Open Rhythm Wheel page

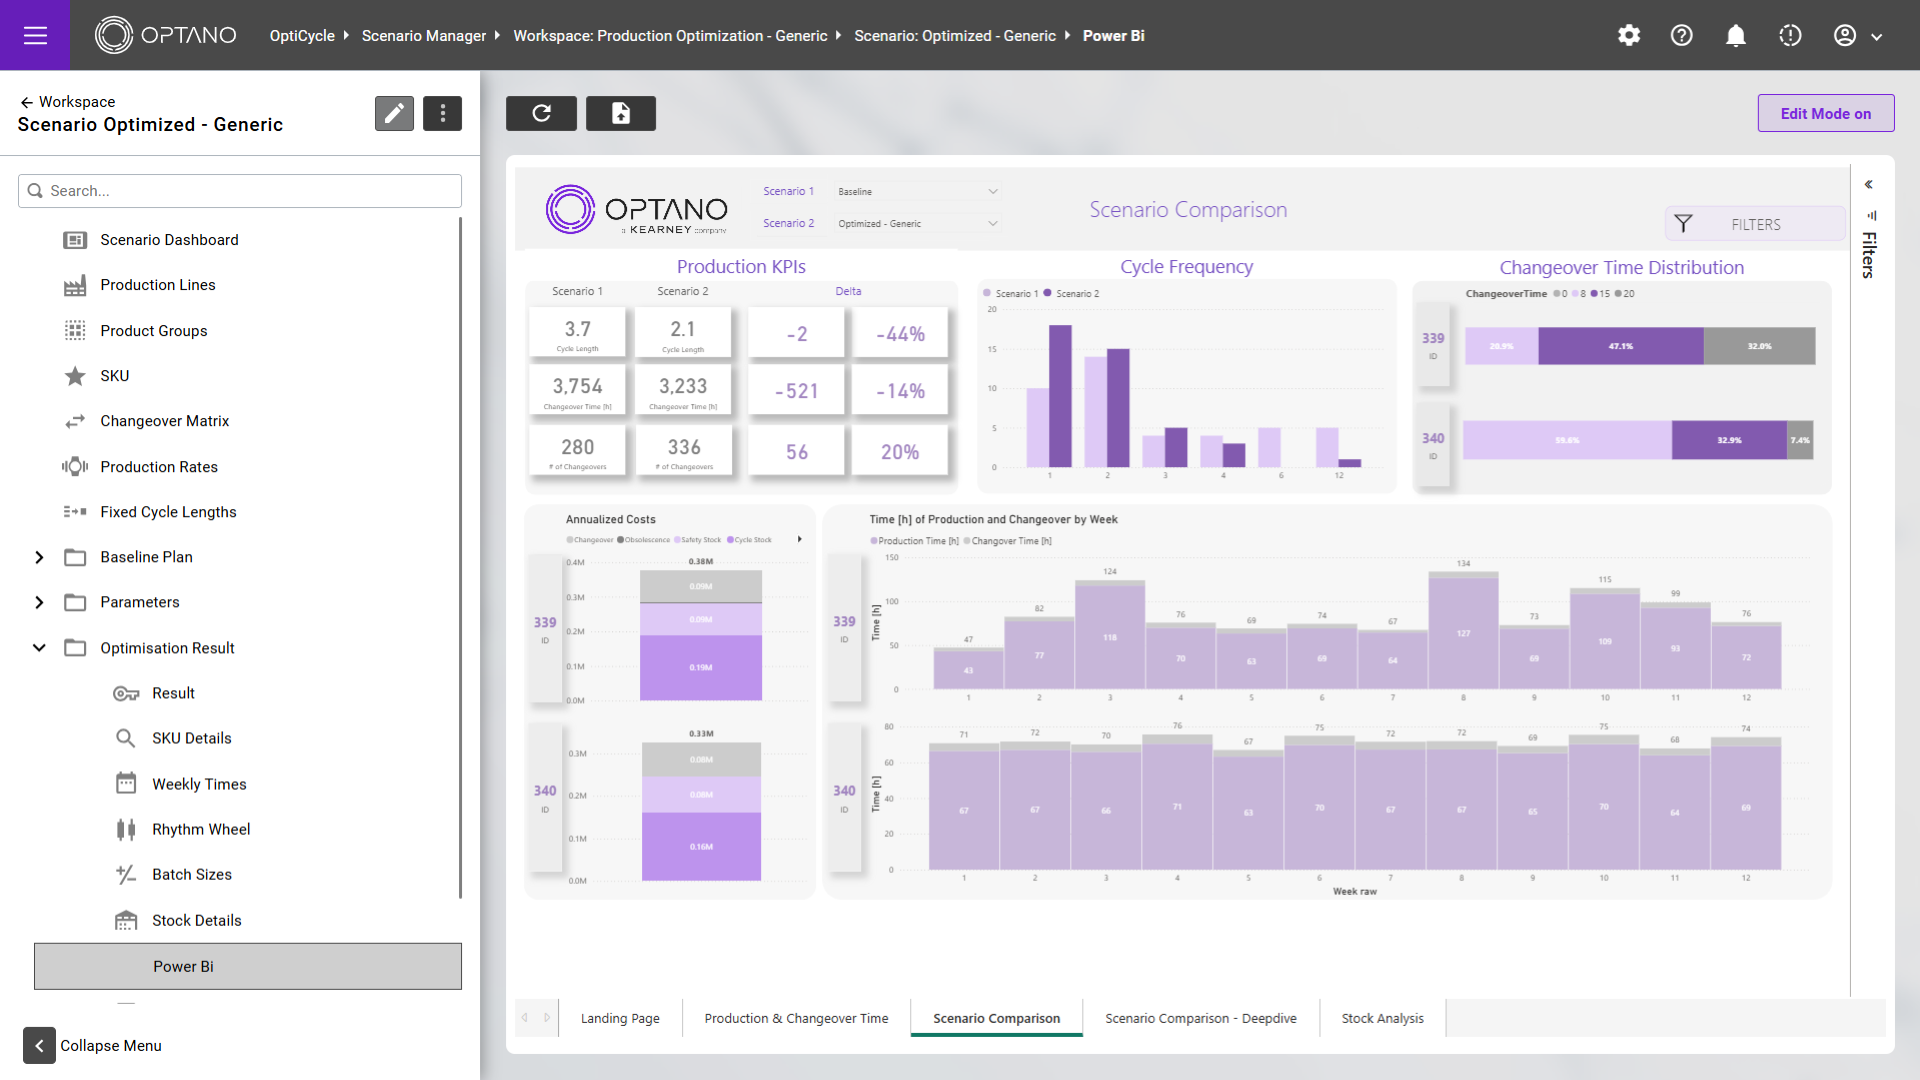pyautogui.click(x=201, y=829)
